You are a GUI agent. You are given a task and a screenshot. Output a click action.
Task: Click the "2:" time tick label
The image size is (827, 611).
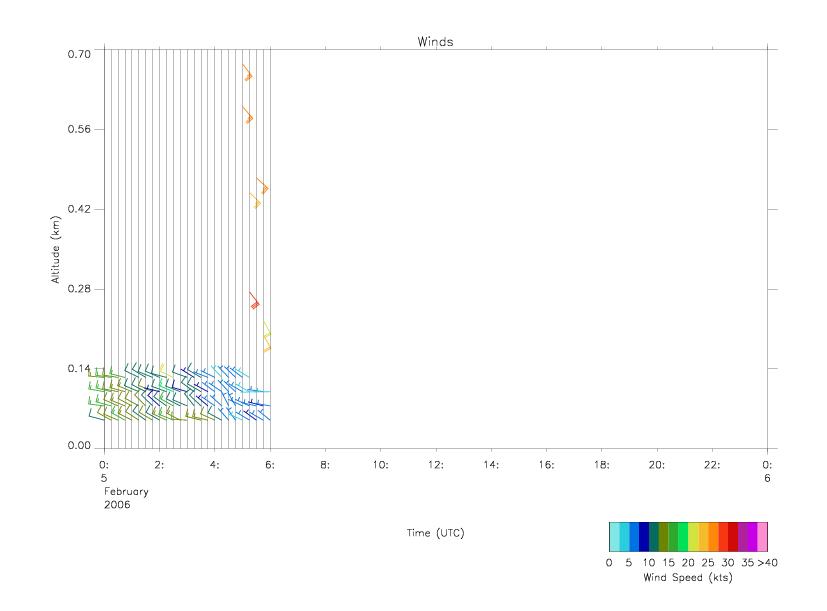159,465
